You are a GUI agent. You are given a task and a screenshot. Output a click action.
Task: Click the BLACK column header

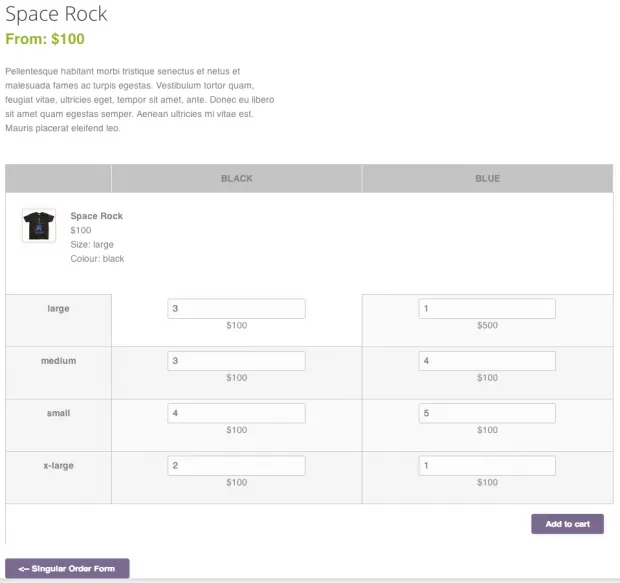(237, 179)
